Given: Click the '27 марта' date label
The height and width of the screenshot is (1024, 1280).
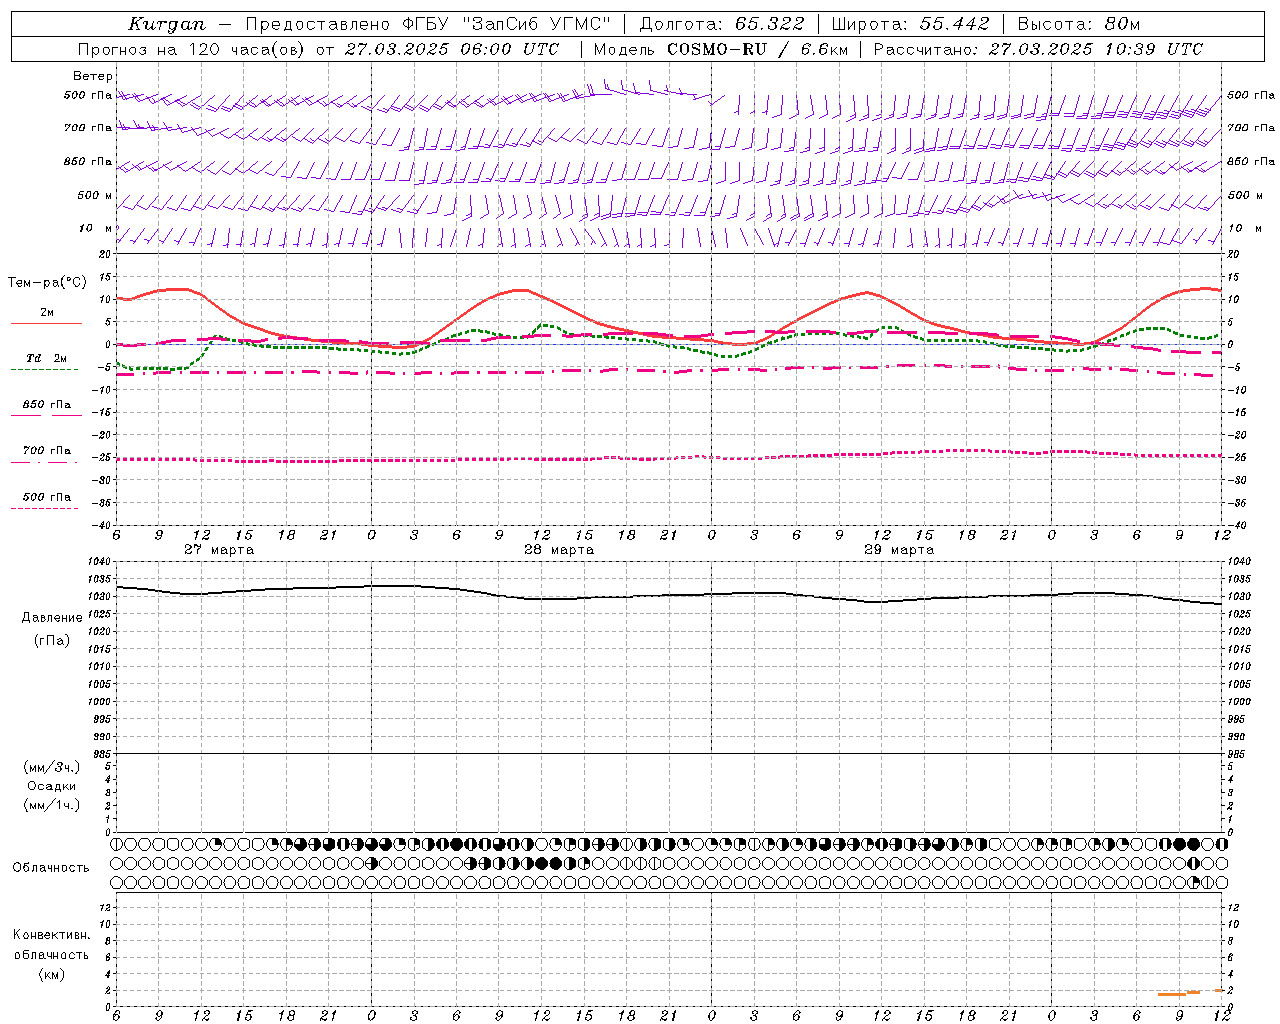Looking at the screenshot, I should (219, 550).
